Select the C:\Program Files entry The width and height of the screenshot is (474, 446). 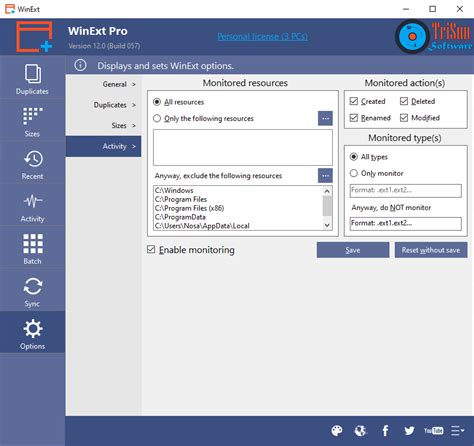181,199
